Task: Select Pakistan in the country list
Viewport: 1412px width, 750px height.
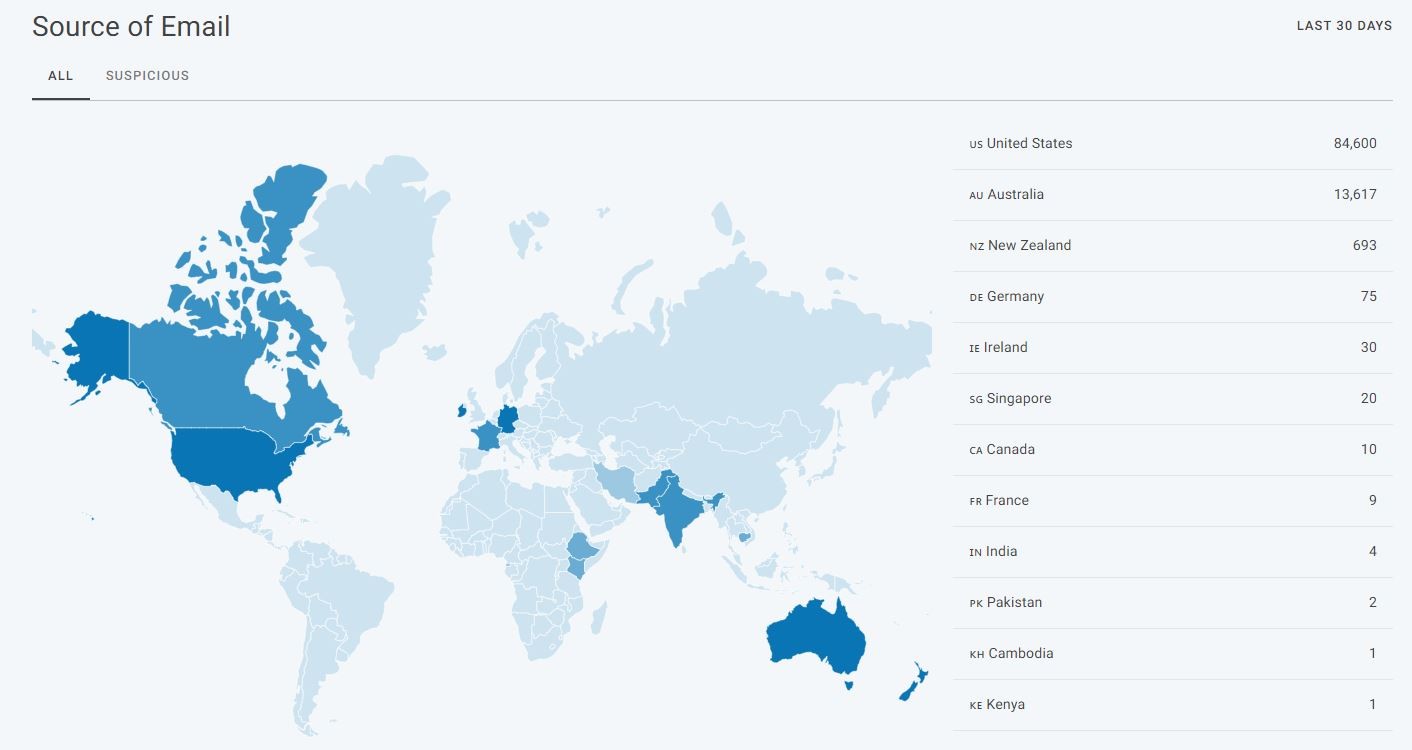Action: (x=1172, y=603)
